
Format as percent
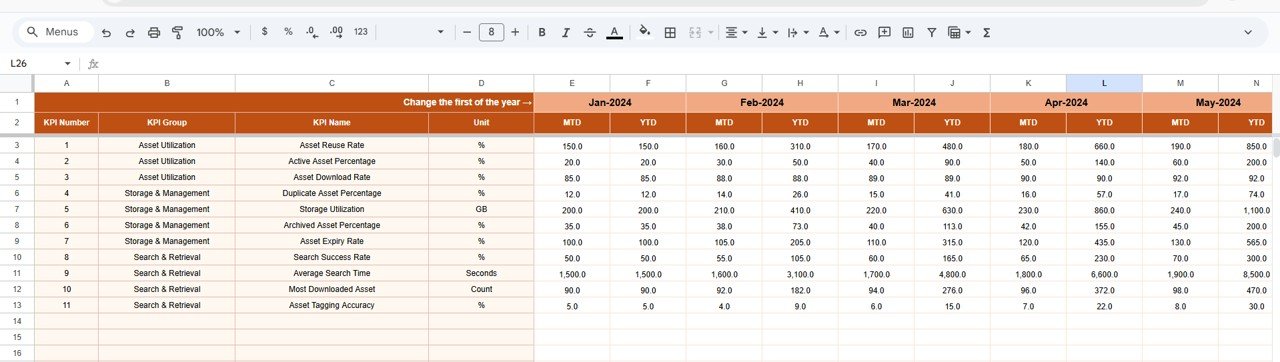pos(288,32)
